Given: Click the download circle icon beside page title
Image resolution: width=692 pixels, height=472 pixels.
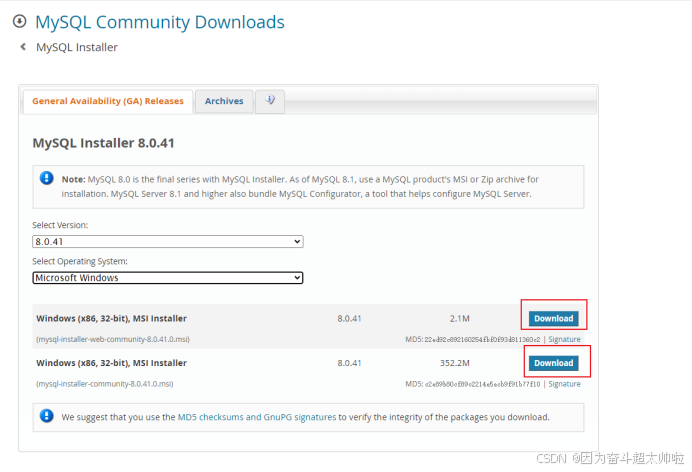Looking at the screenshot, I should click(19, 21).
